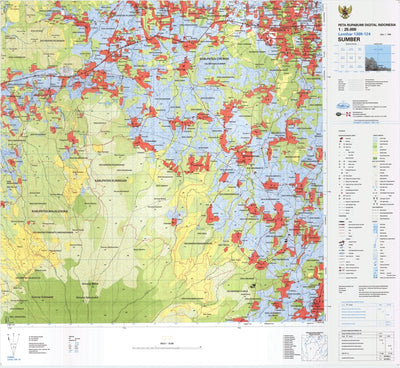Click the KABUPATEN MAJALENGKA map label
This screenshot has width=400, height=368.
click(50, 211)
